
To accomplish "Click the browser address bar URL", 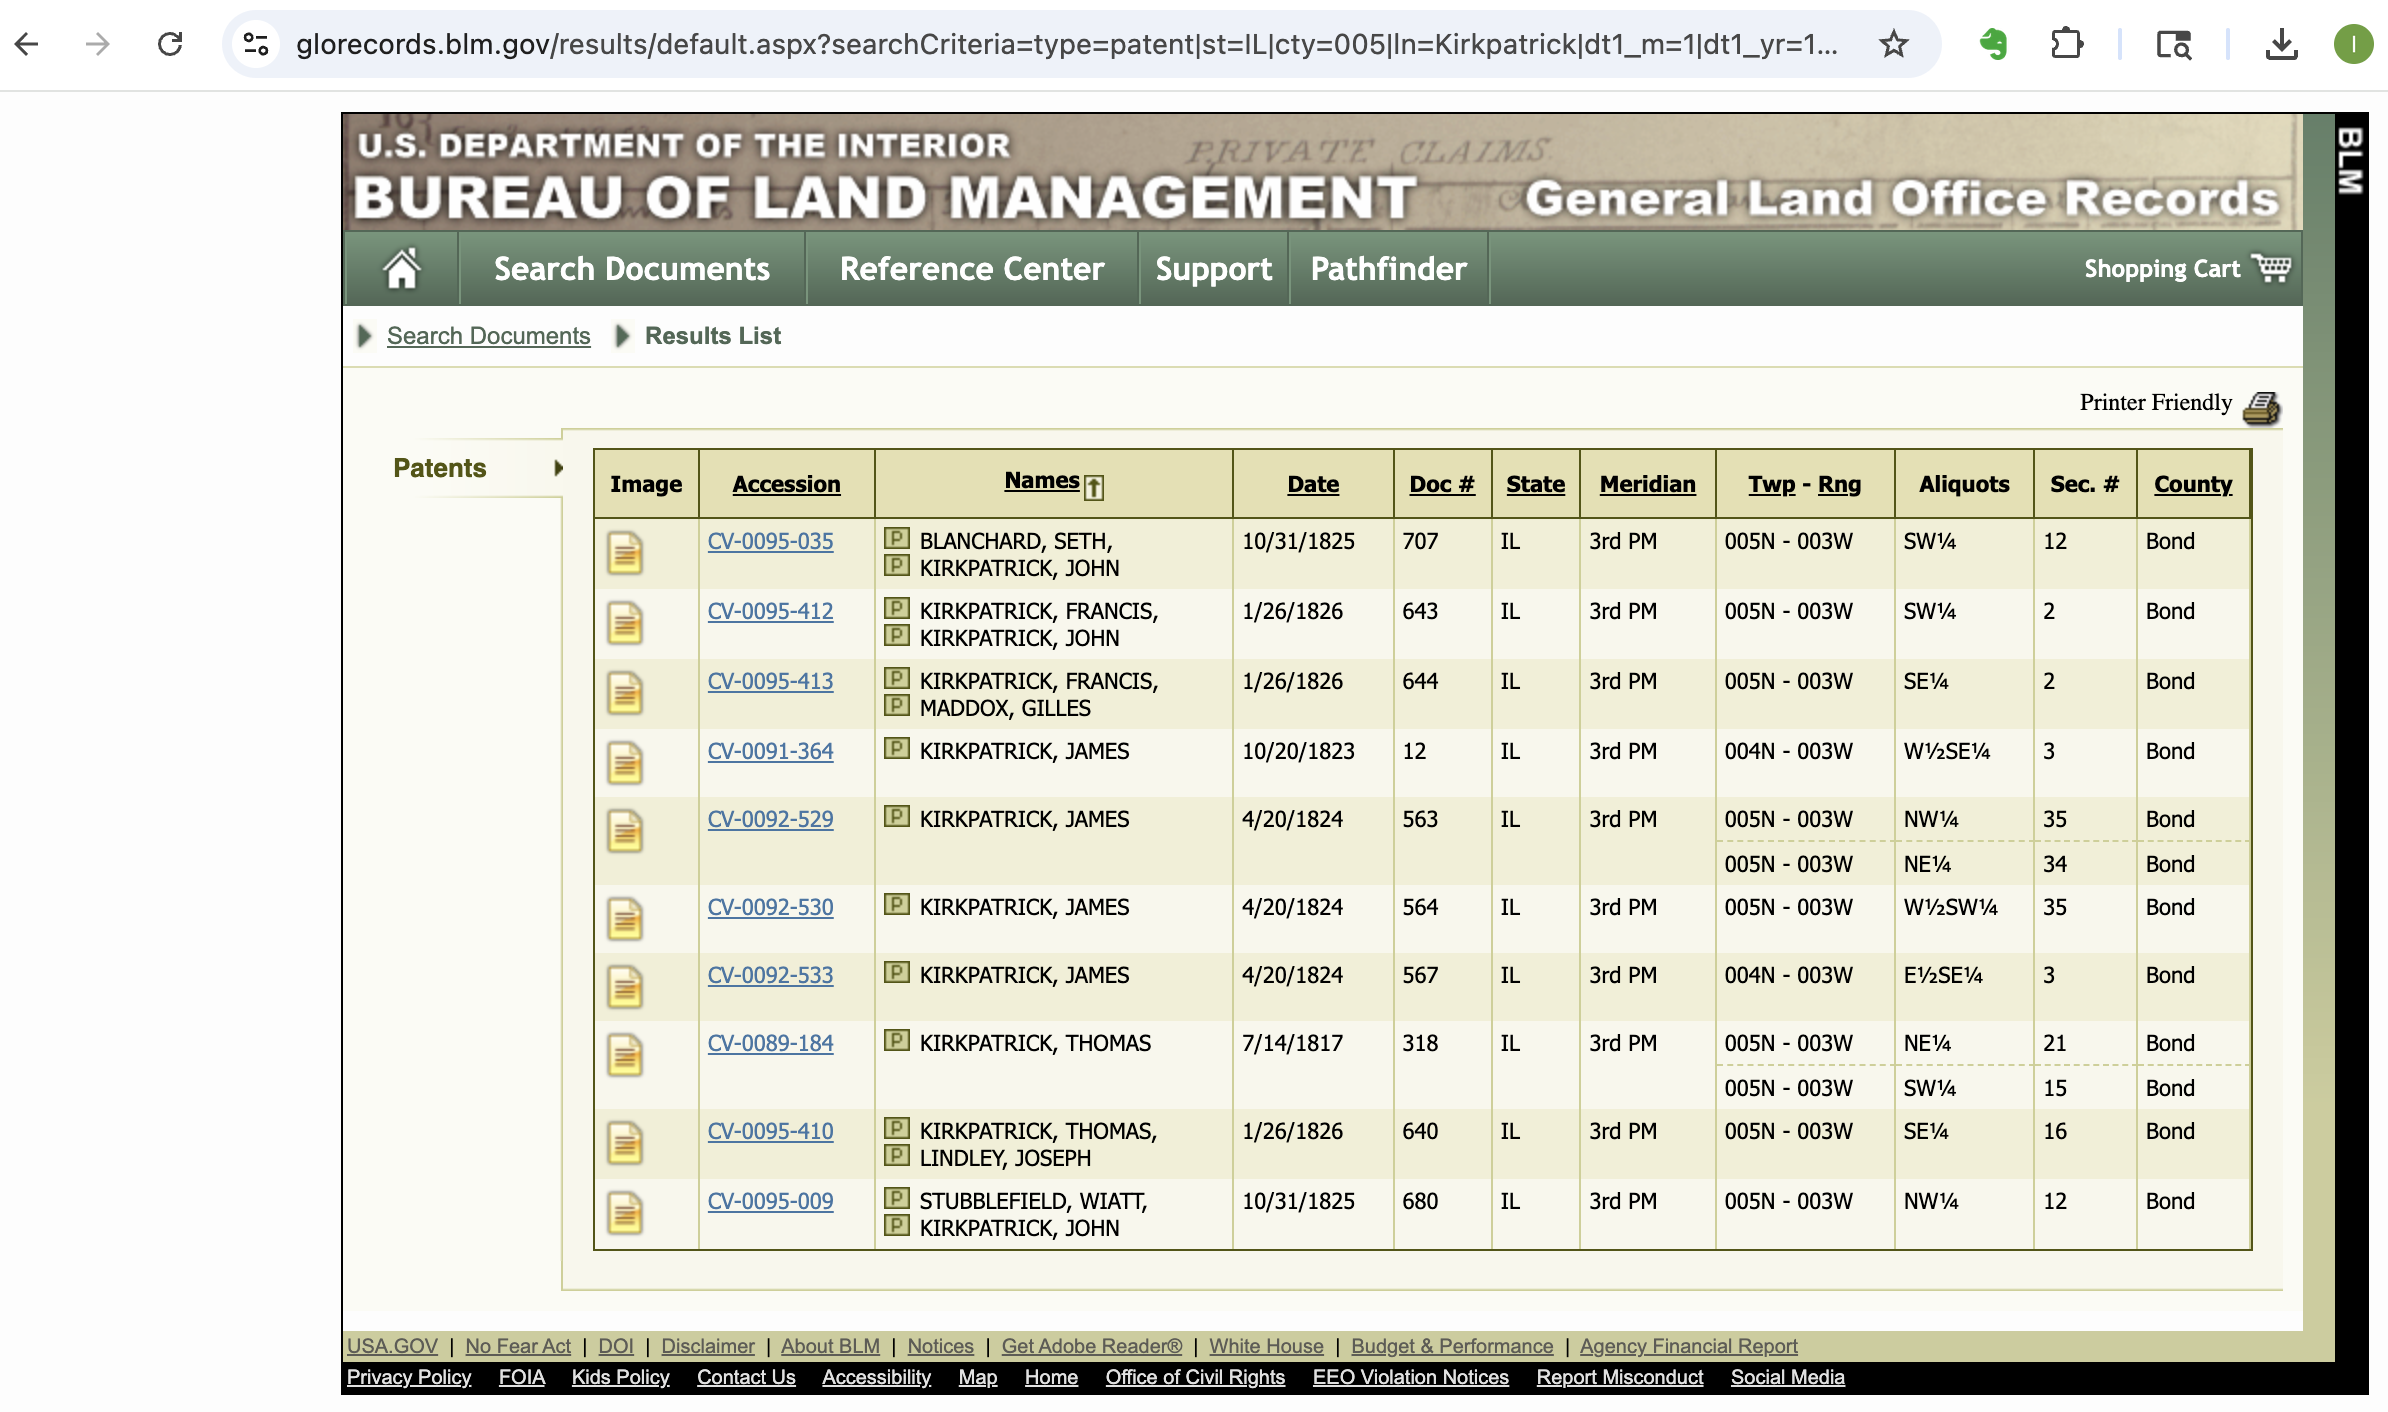I will point(1066,44).
